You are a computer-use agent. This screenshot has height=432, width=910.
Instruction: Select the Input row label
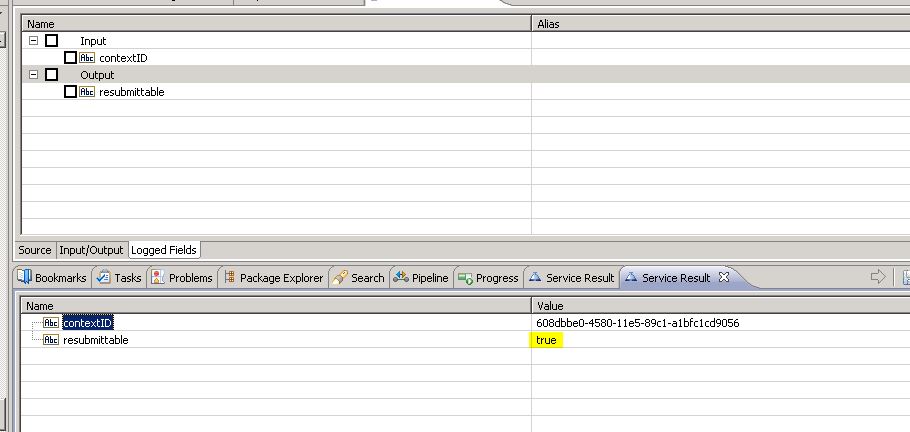click(x=93, y=41)
